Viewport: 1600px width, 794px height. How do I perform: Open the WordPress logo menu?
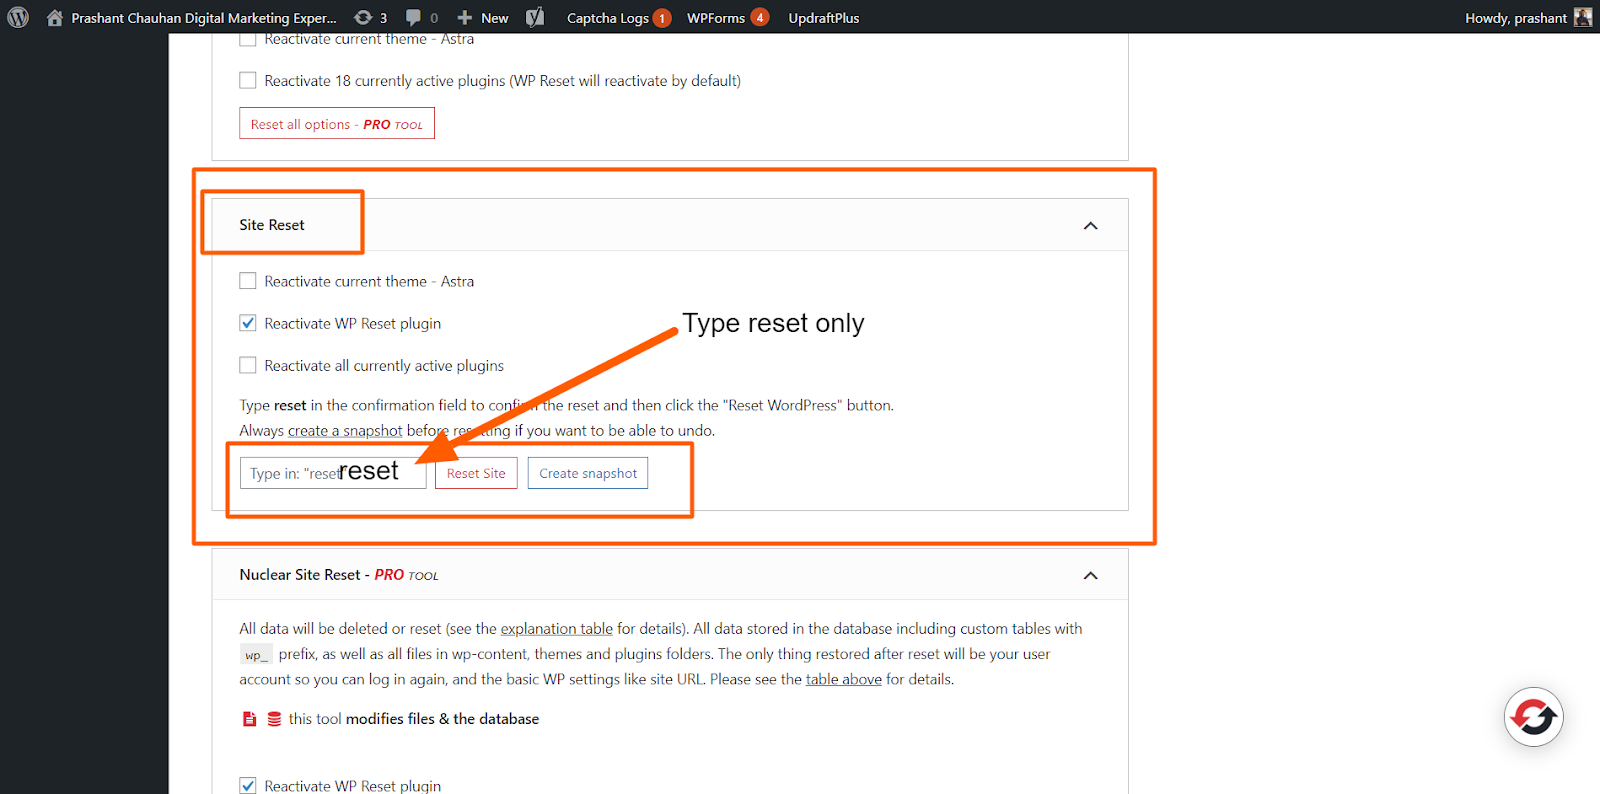(x=18, y=17)
